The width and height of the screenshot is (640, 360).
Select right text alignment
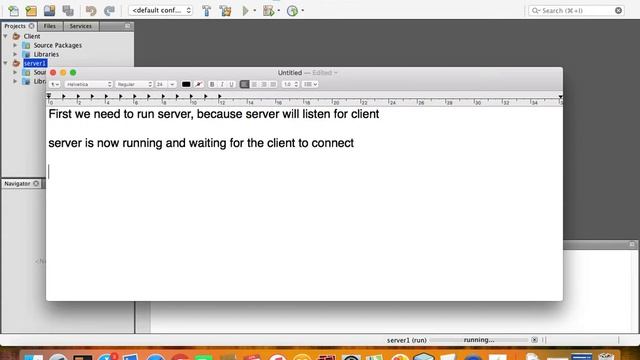click(x=264, y=84)
